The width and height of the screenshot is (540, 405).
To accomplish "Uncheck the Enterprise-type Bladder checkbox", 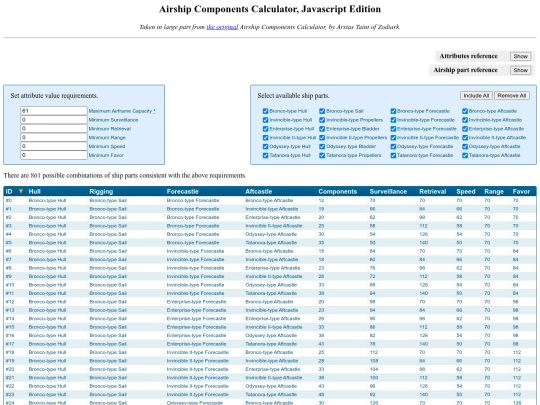I will click(322, 129).
